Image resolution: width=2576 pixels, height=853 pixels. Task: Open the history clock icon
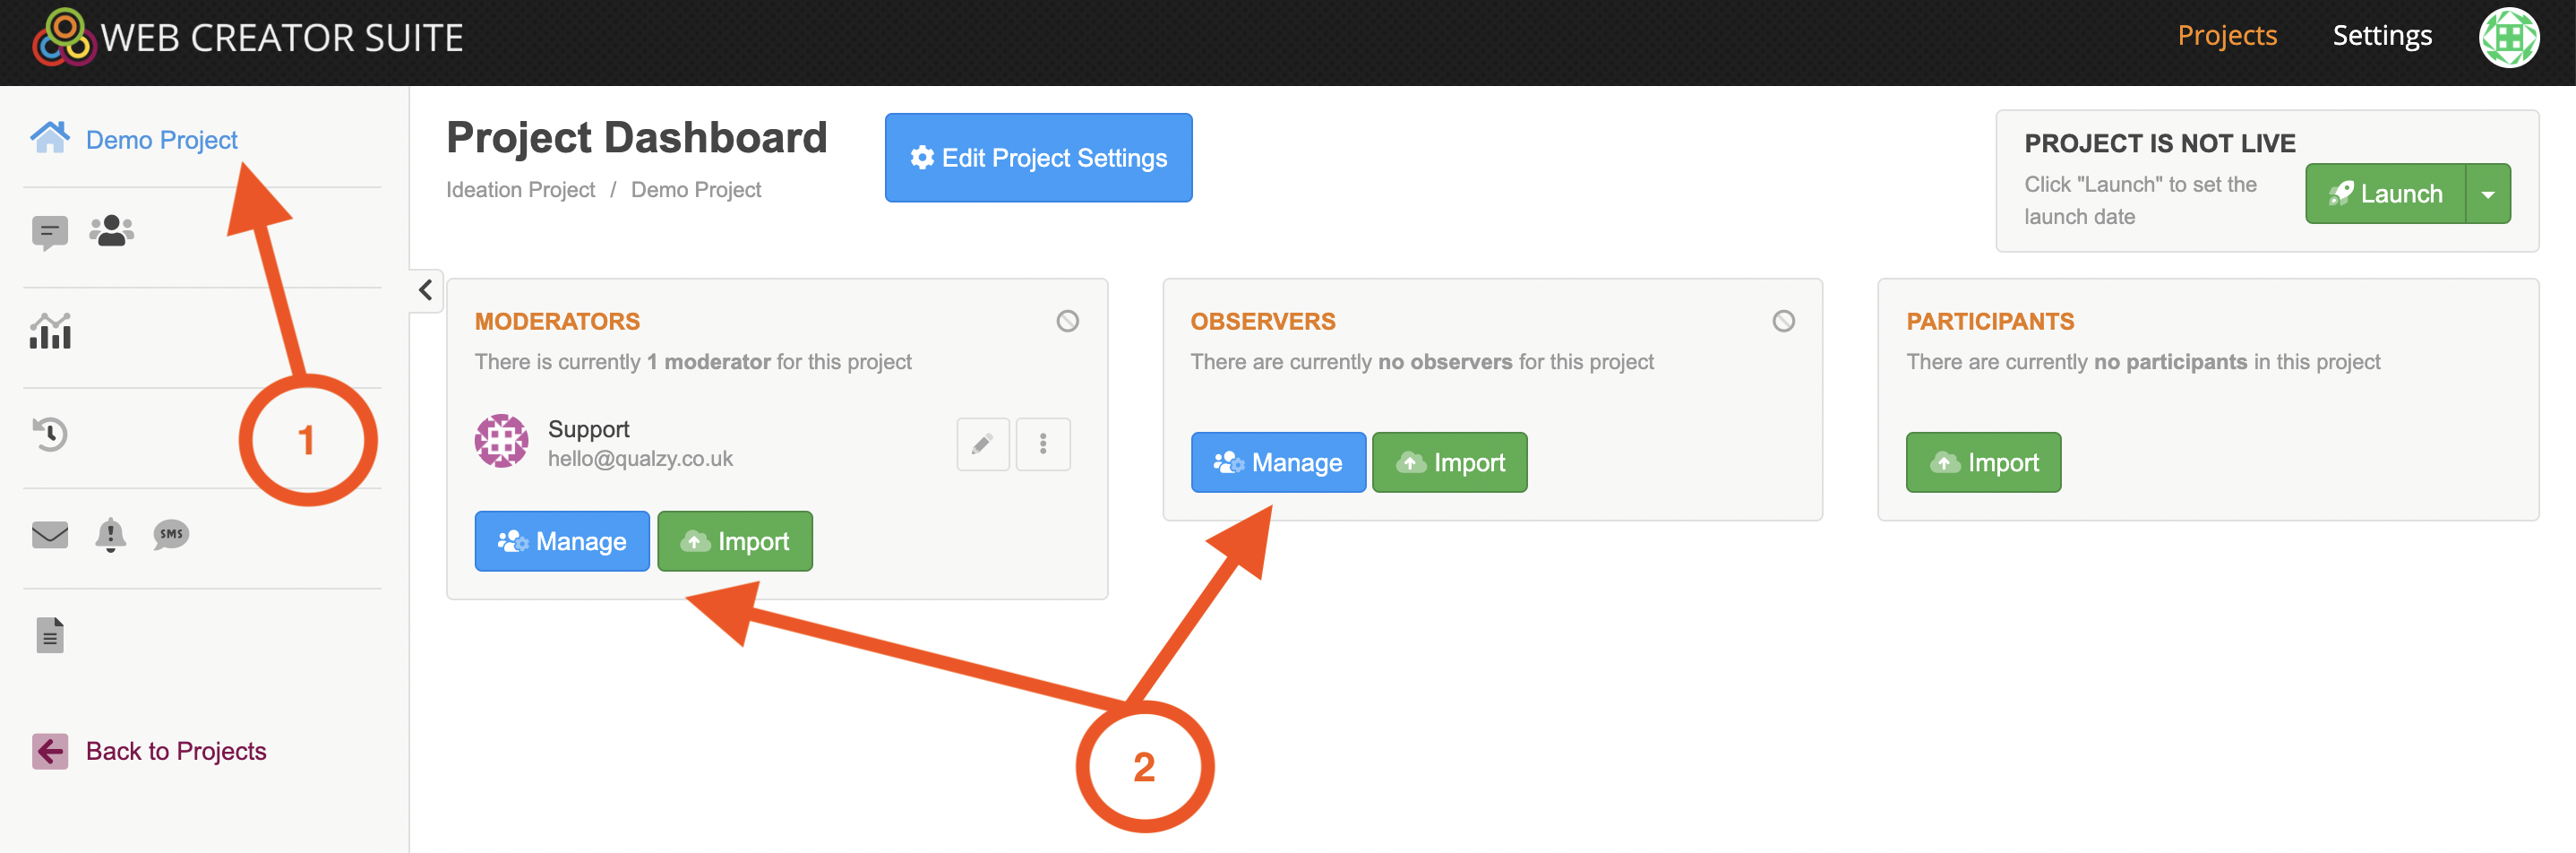50,434
